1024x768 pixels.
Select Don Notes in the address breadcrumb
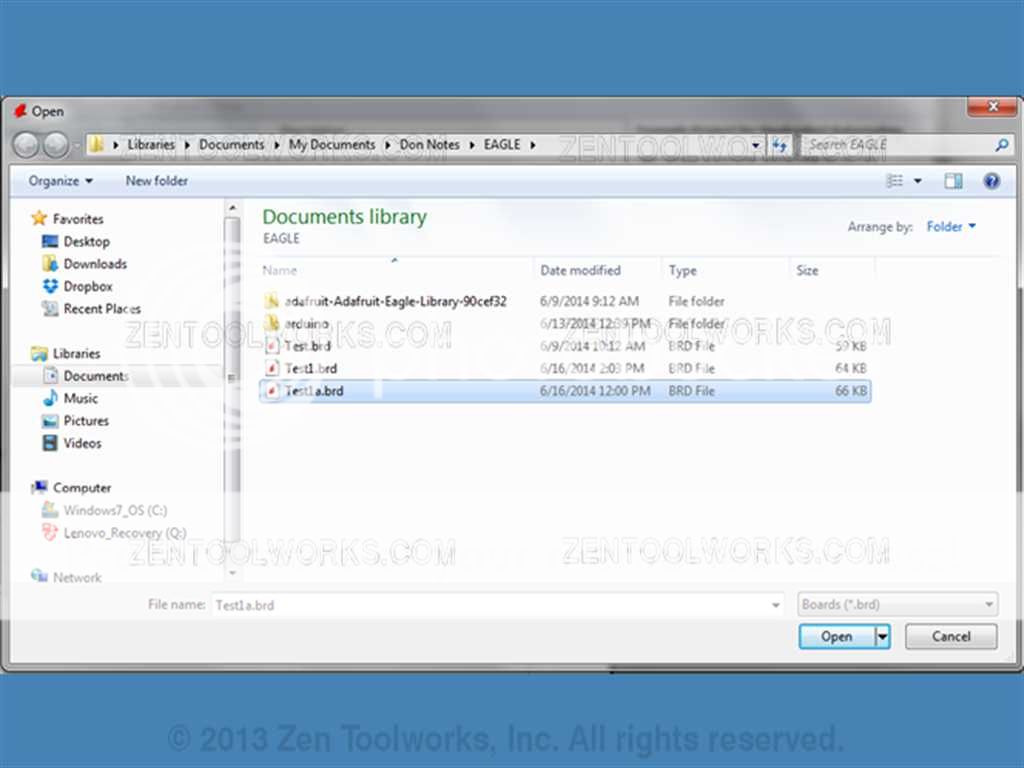[429, 145]
